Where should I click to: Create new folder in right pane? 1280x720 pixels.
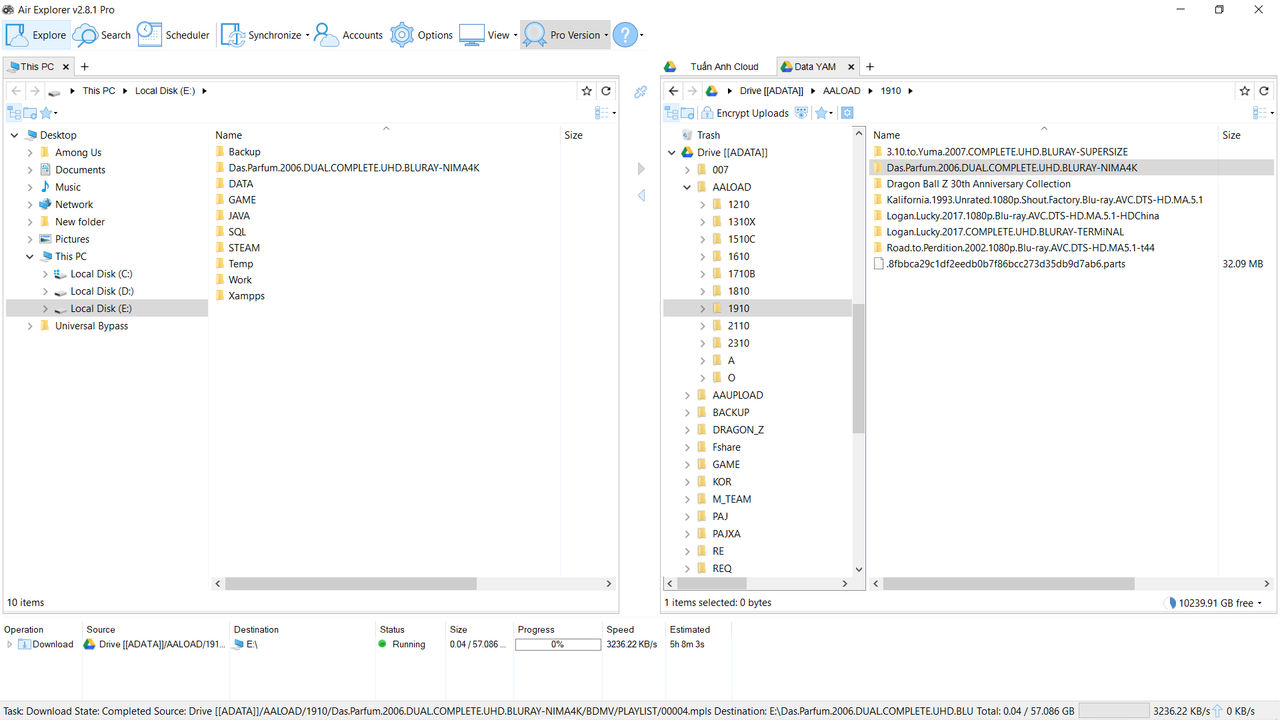688,113
